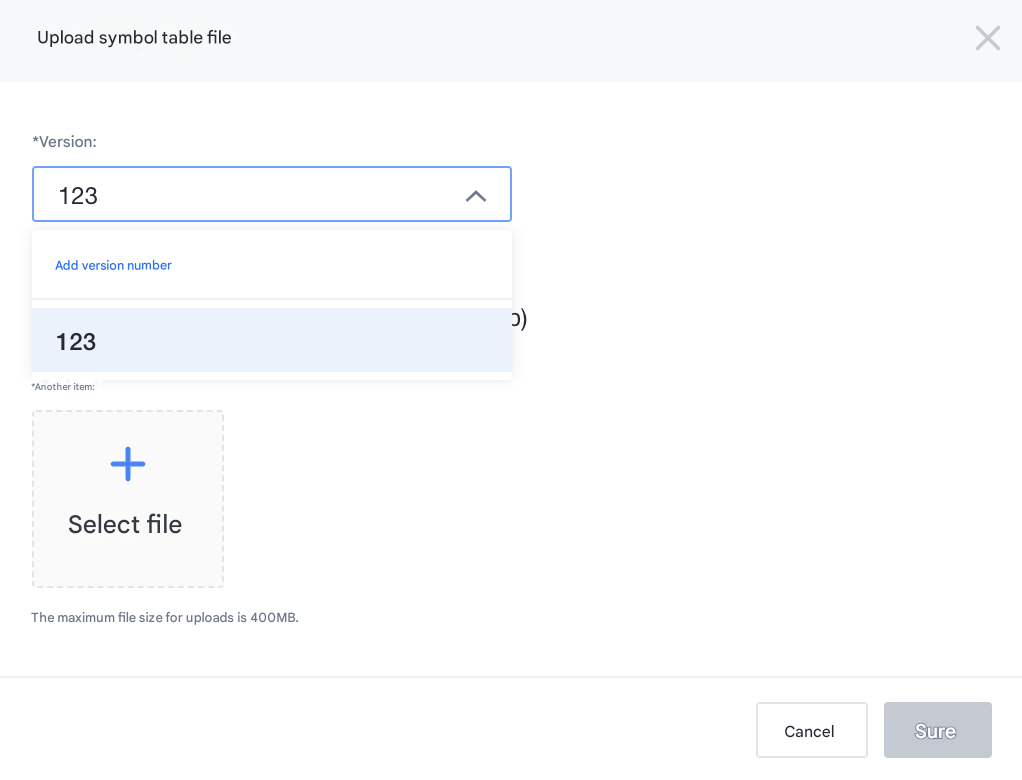Click the *Version: field label
The width and height of the screenshot is (1022, 780).
click(x=65, y=142)
